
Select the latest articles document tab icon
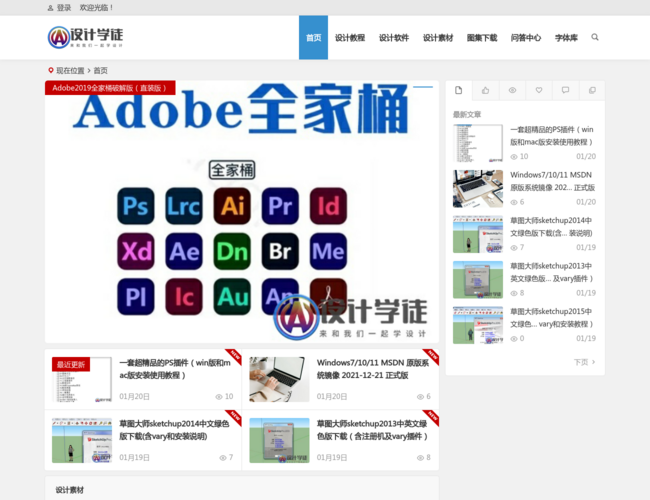458,90
